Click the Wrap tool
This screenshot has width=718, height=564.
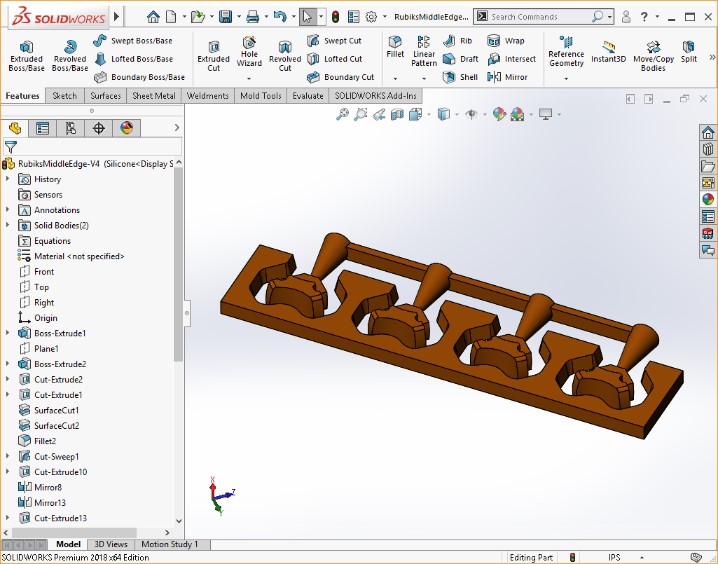[x=506, y=41]
